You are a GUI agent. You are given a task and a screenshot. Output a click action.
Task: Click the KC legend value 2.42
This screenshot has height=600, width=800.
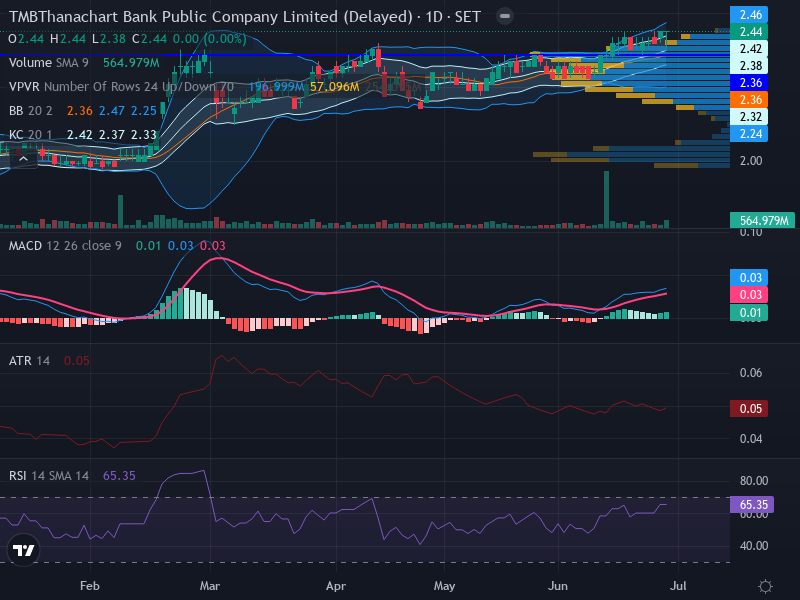click(x=80, y=135)
